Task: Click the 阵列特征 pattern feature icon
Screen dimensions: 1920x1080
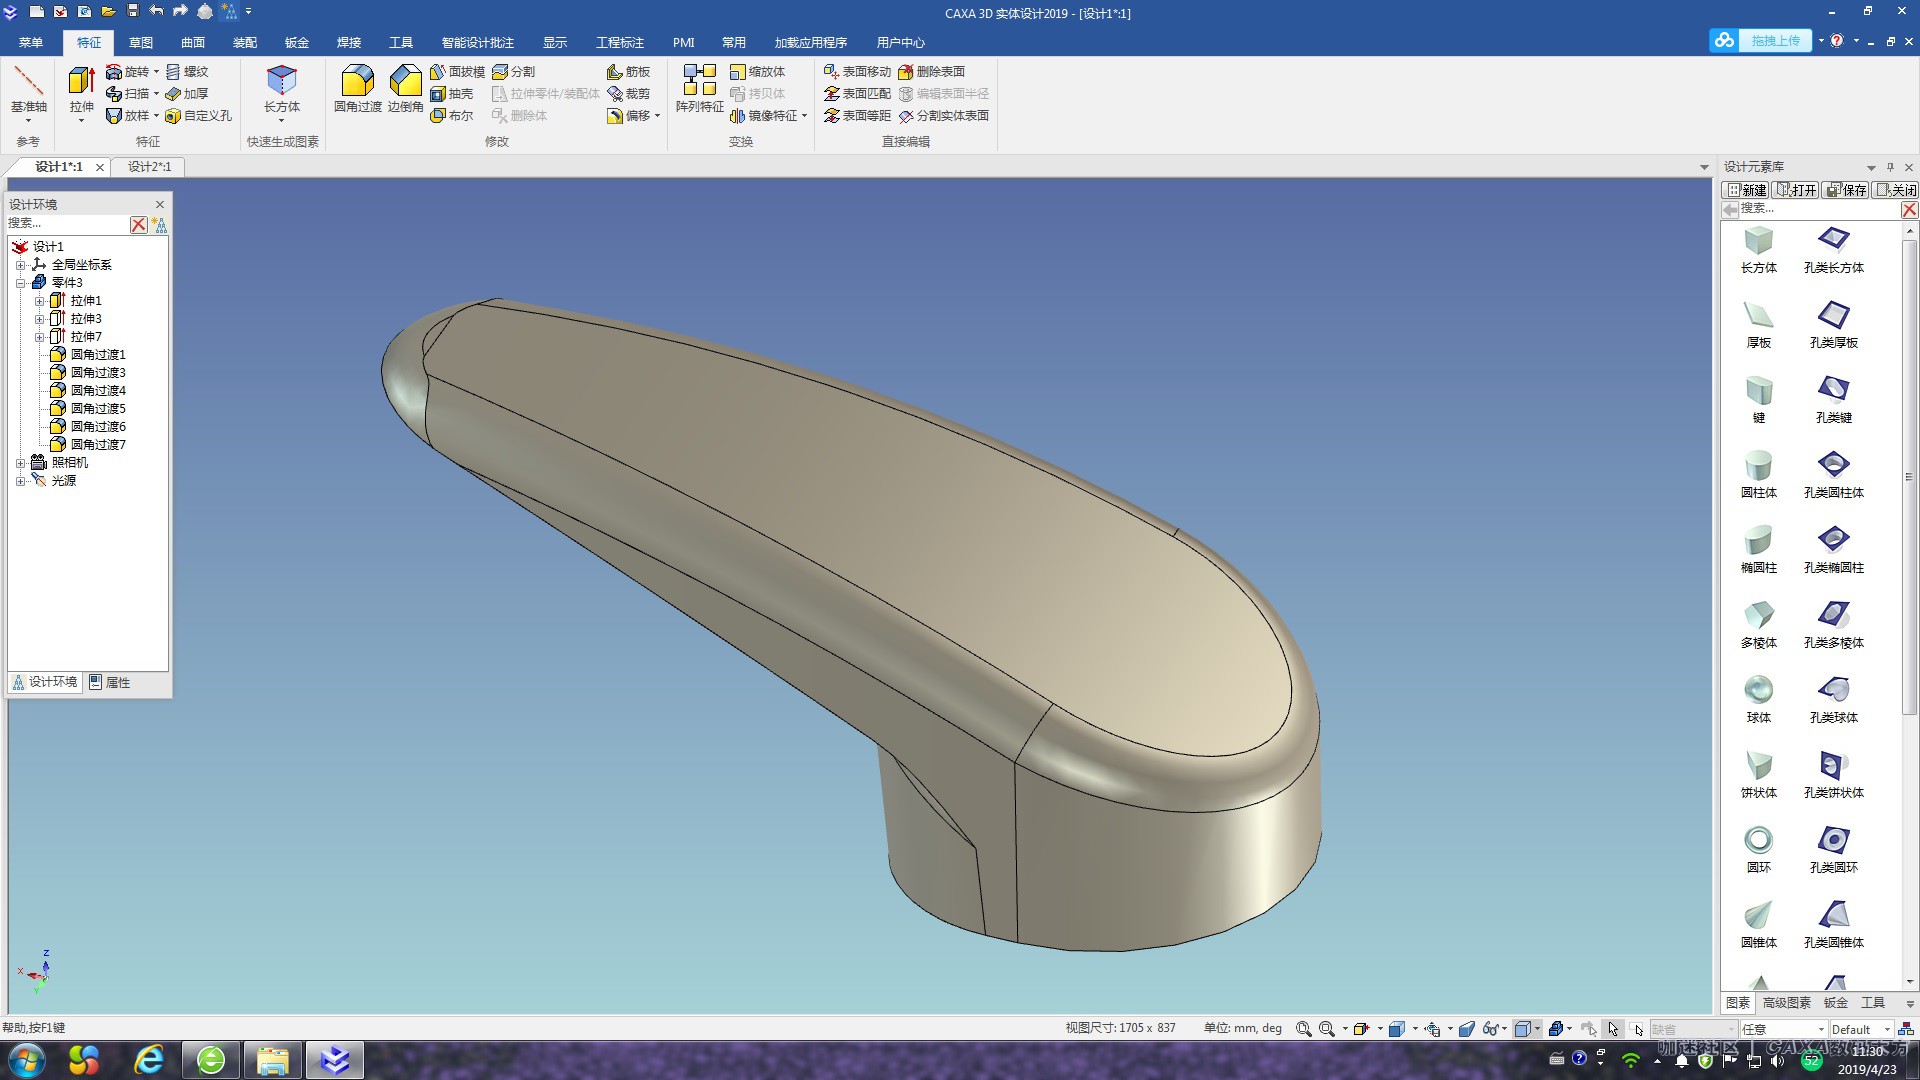Action: [699, 84]
